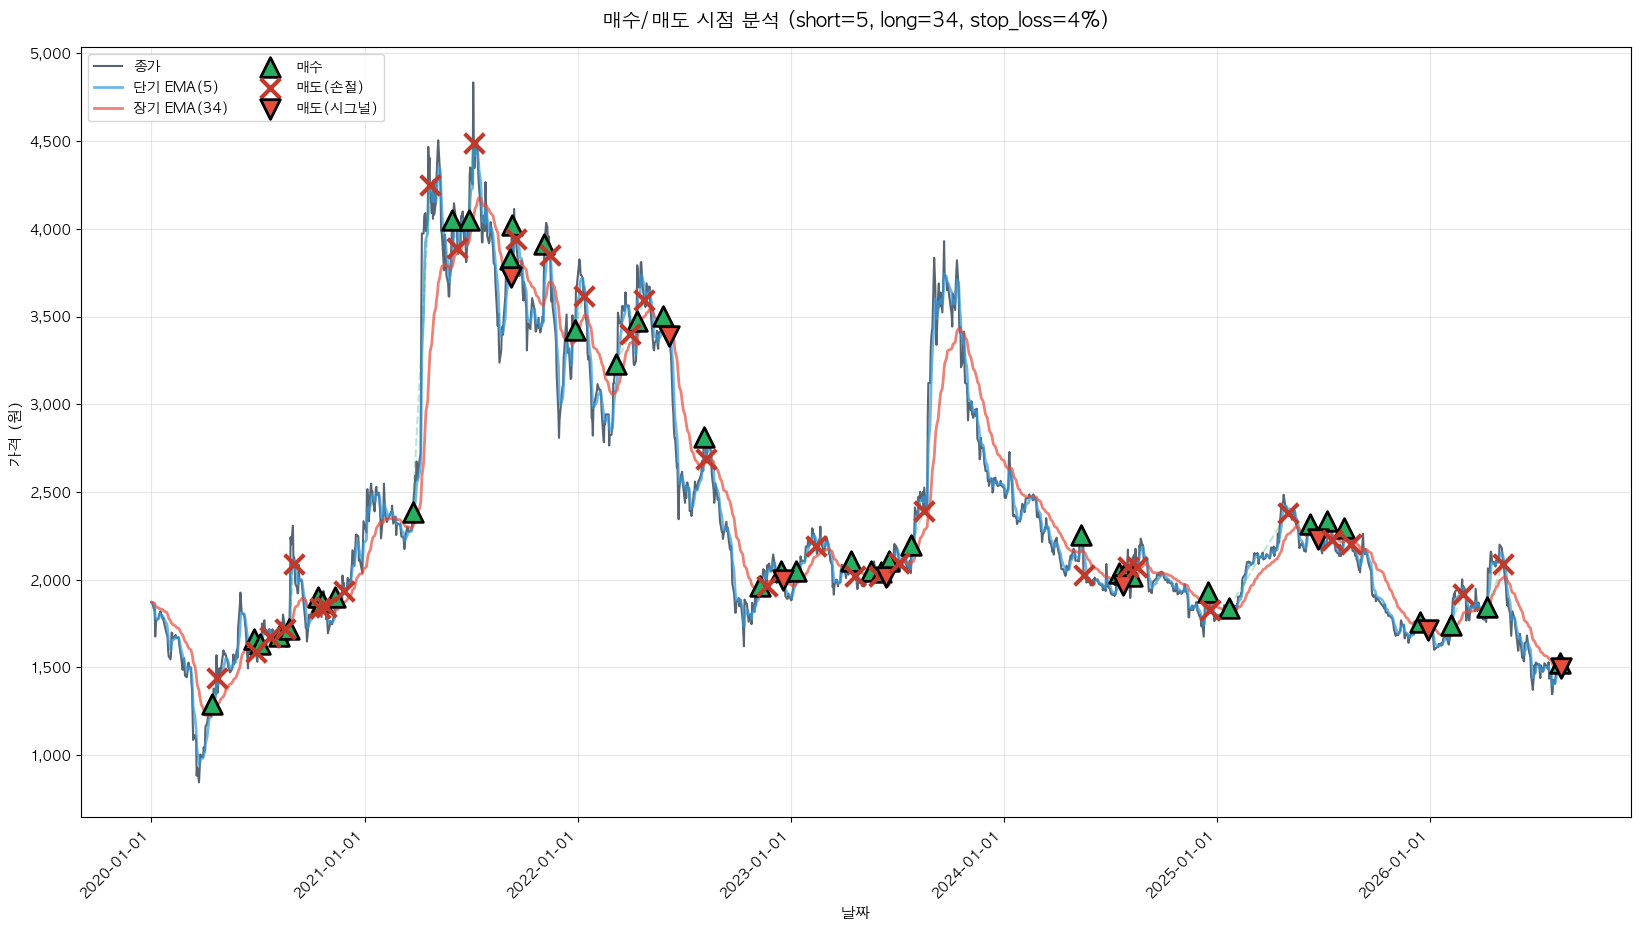This screenshot has height=930, width=1641.
Task: Click the gray 종가 line swatch in legend
Action: [108, 67]
